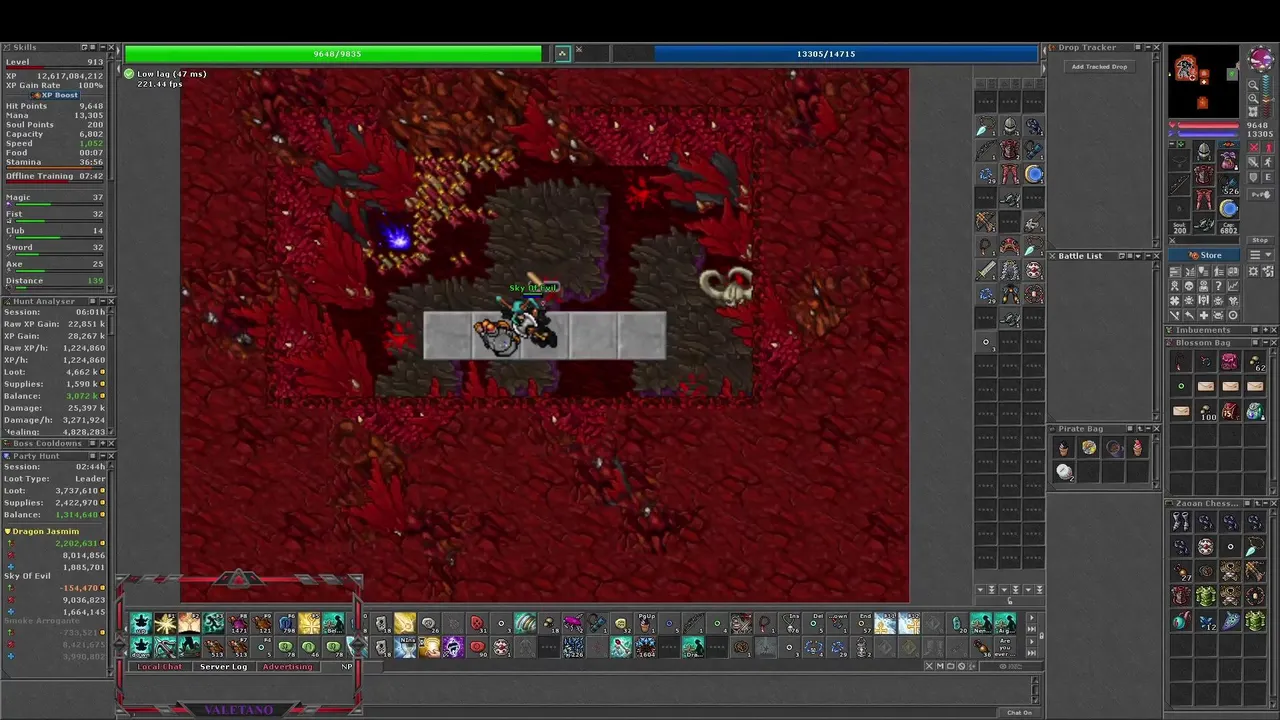Use the crossbow action bar hotkey
Image resolution: width=1280 pixels, height=720 pixels.
tap(165, 646)
